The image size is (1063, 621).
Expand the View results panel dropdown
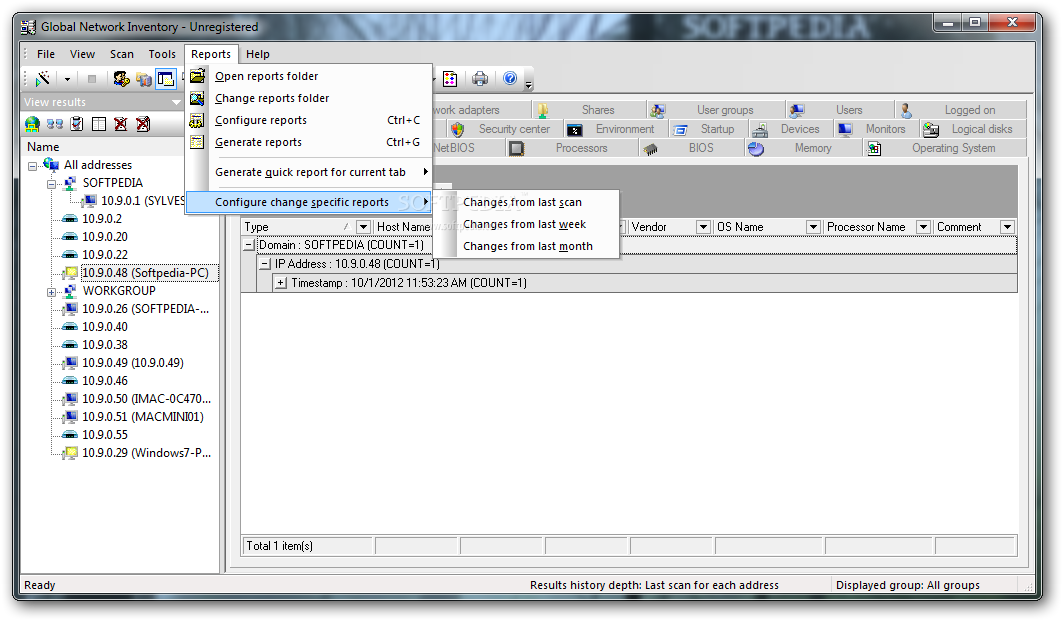176,102
